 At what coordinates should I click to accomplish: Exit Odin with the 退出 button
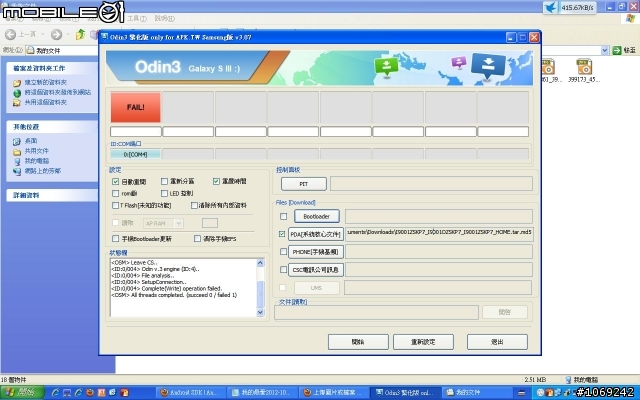(497, 342)
